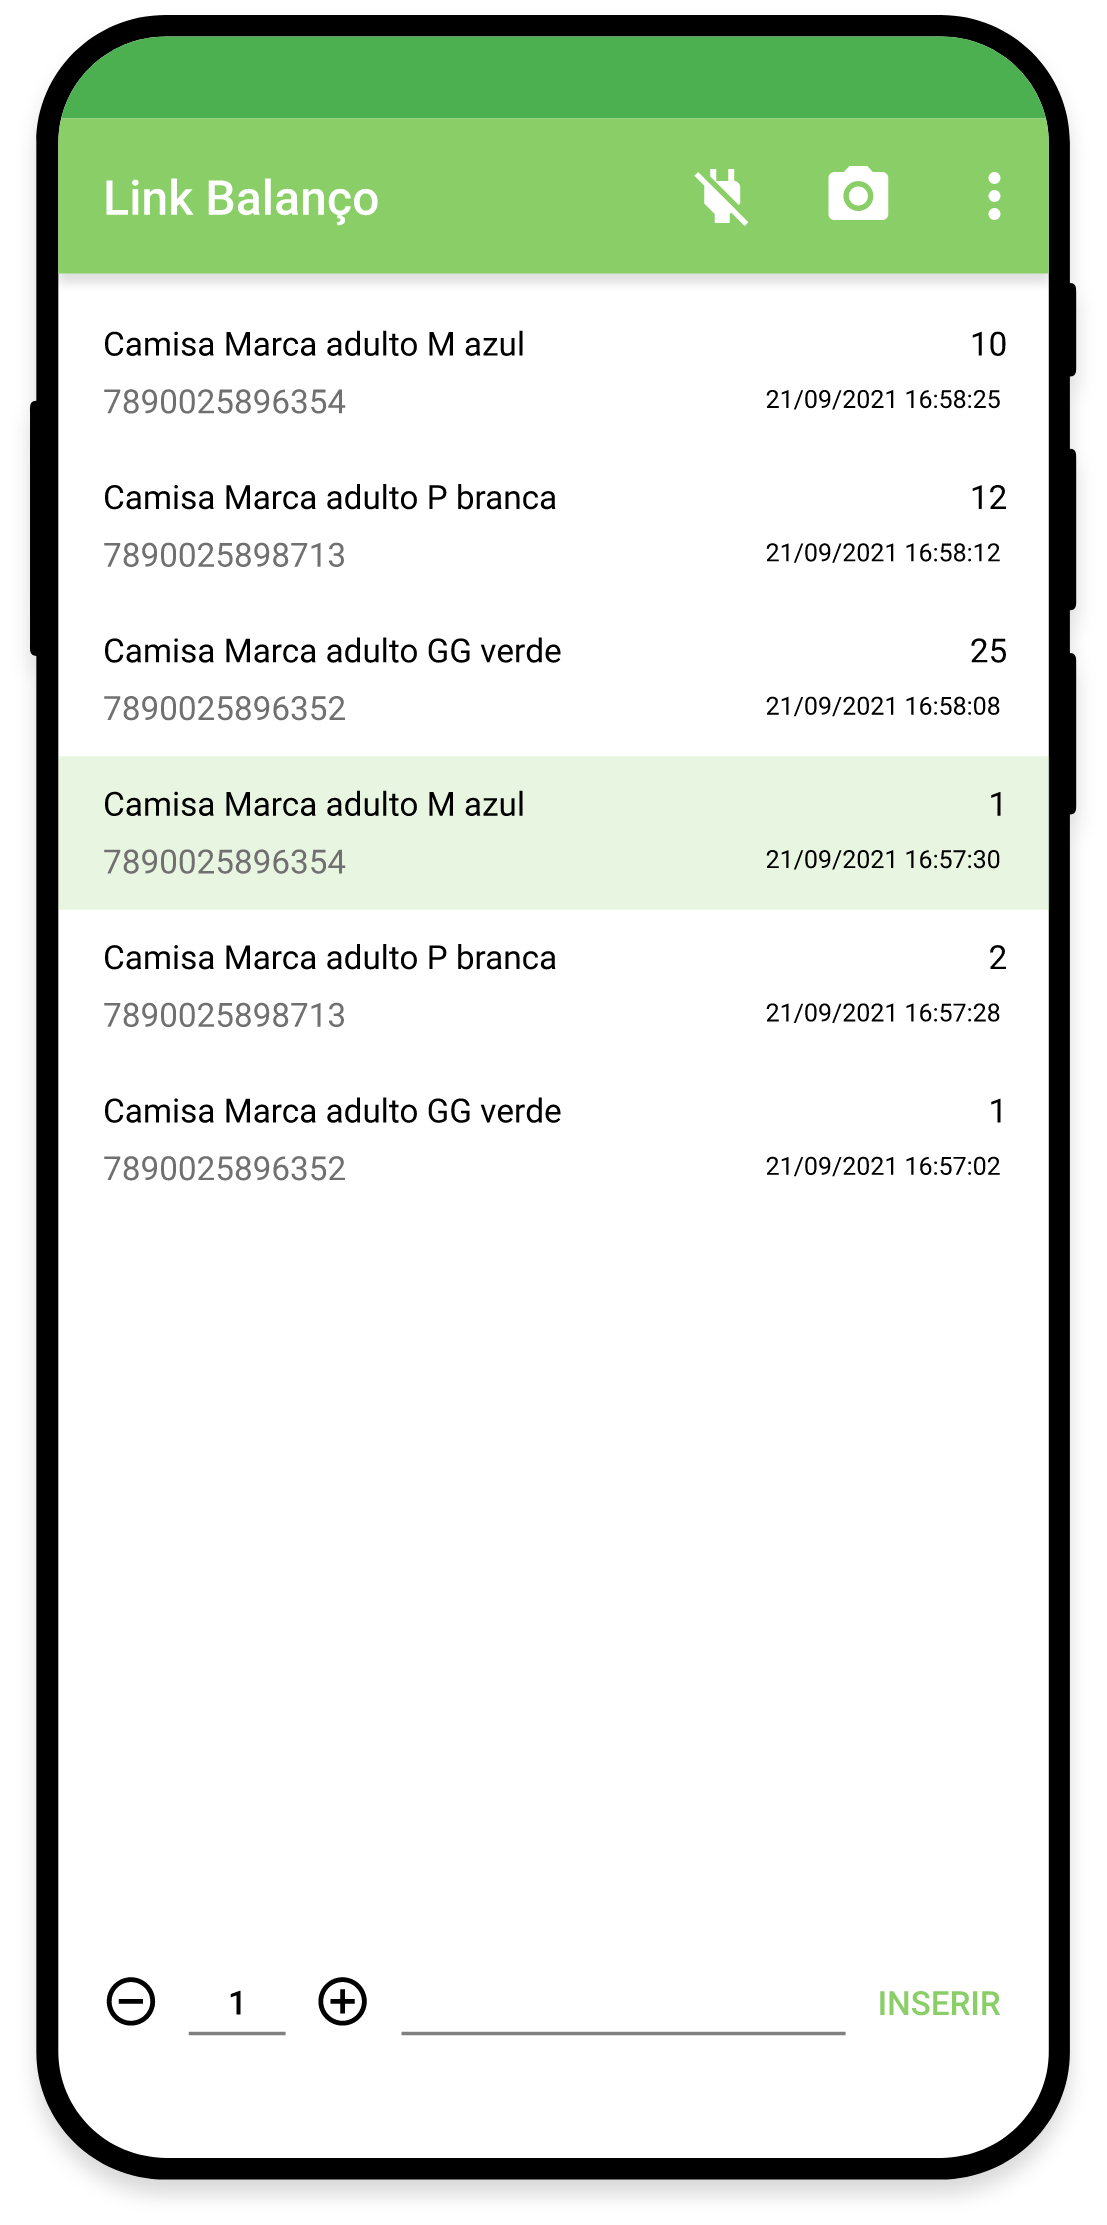Image resolution: width=1107 pixels, height=2225 pixels.
Task: Select Camisa M azul entry with quantity 10
Action: coord(553,372)
